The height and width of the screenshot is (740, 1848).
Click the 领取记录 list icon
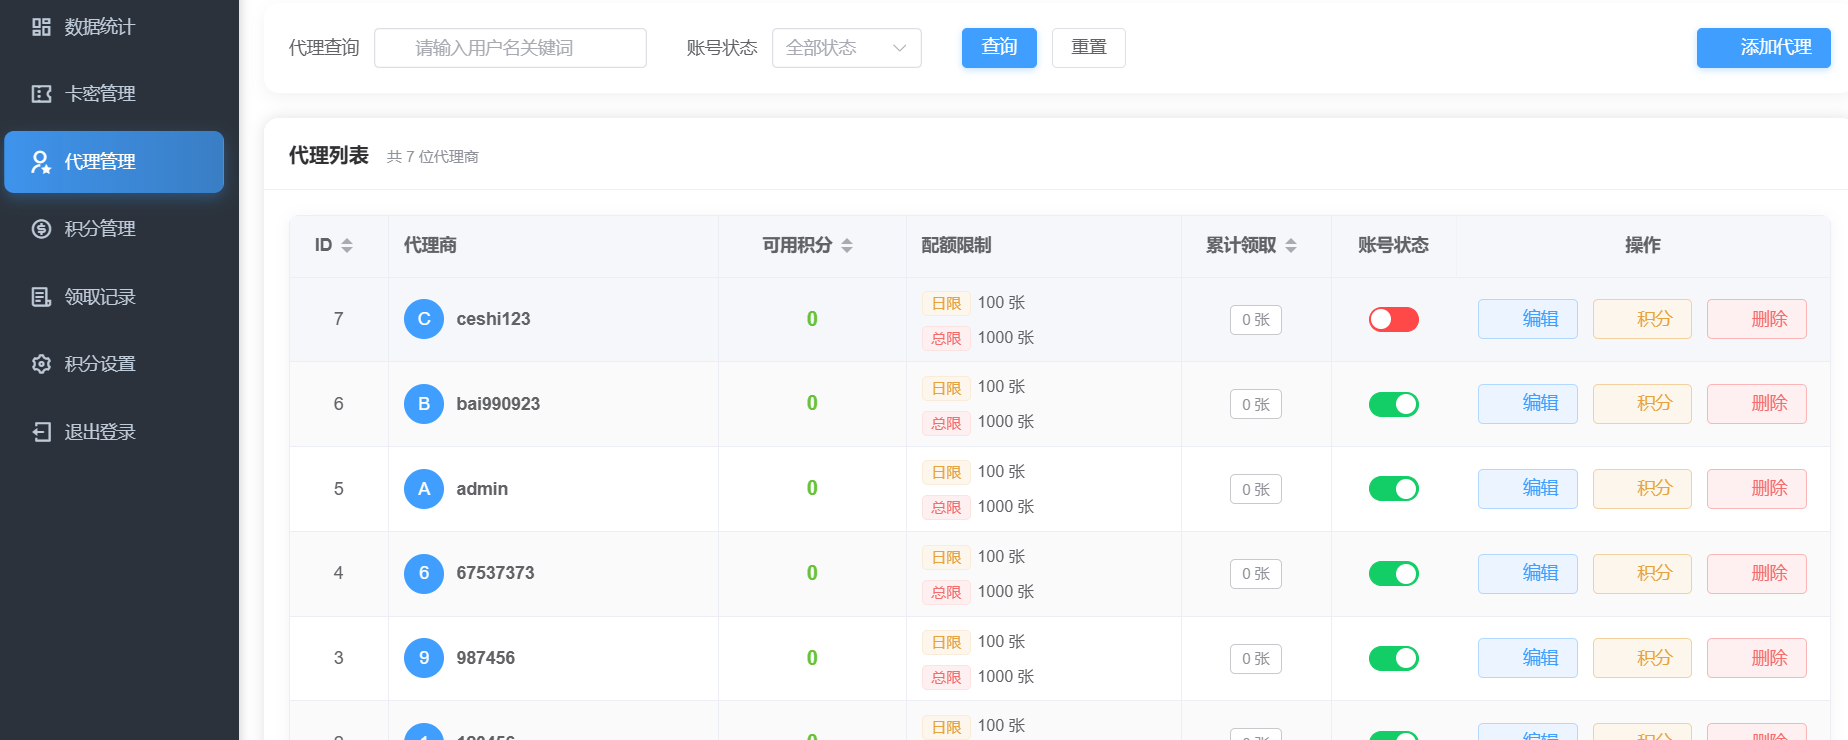41,297
